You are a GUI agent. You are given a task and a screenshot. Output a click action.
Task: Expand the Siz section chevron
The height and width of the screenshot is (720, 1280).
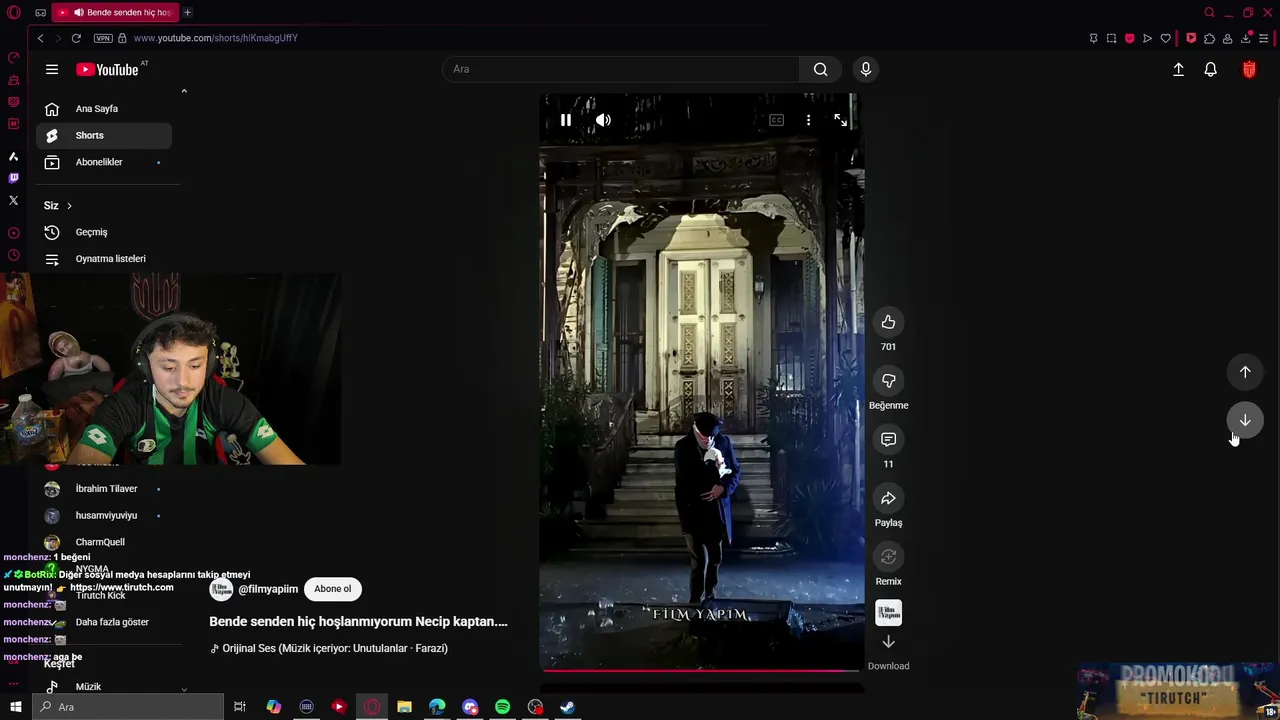click(x=69, y=206)
